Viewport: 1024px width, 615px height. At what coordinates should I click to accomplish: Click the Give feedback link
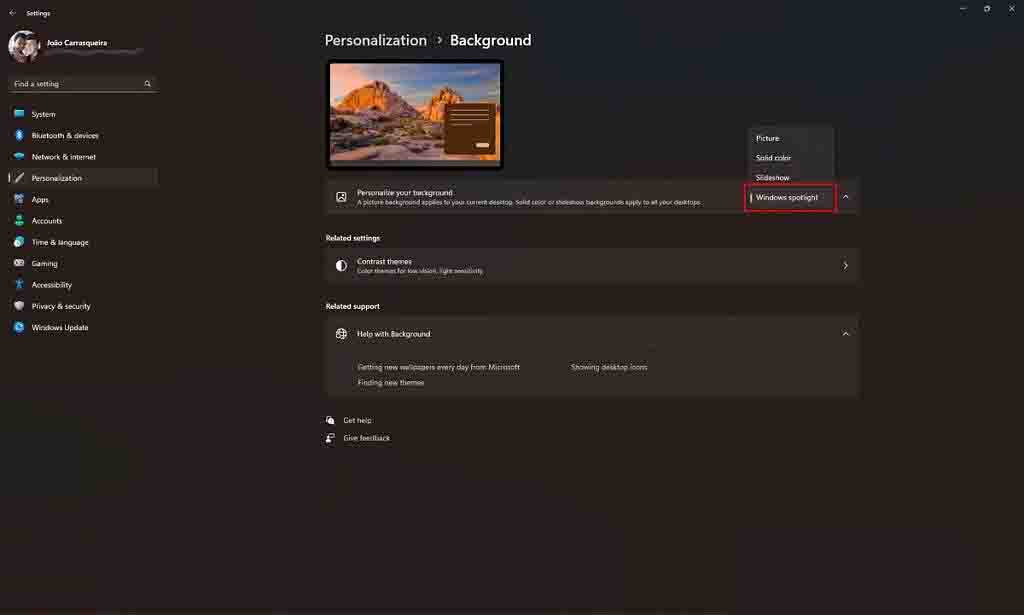coord(366,438)
